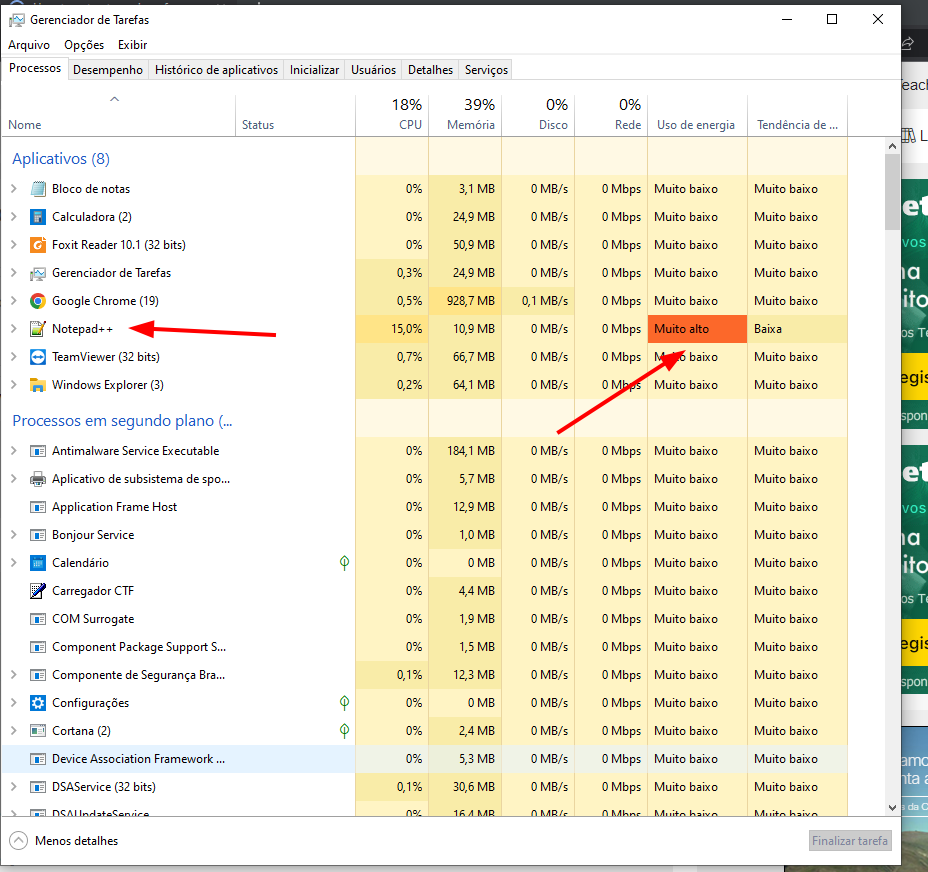Click the Carregador CTF pen icon
The height and width of the screenshot is (872, 928).
click(x=38, y=591)
